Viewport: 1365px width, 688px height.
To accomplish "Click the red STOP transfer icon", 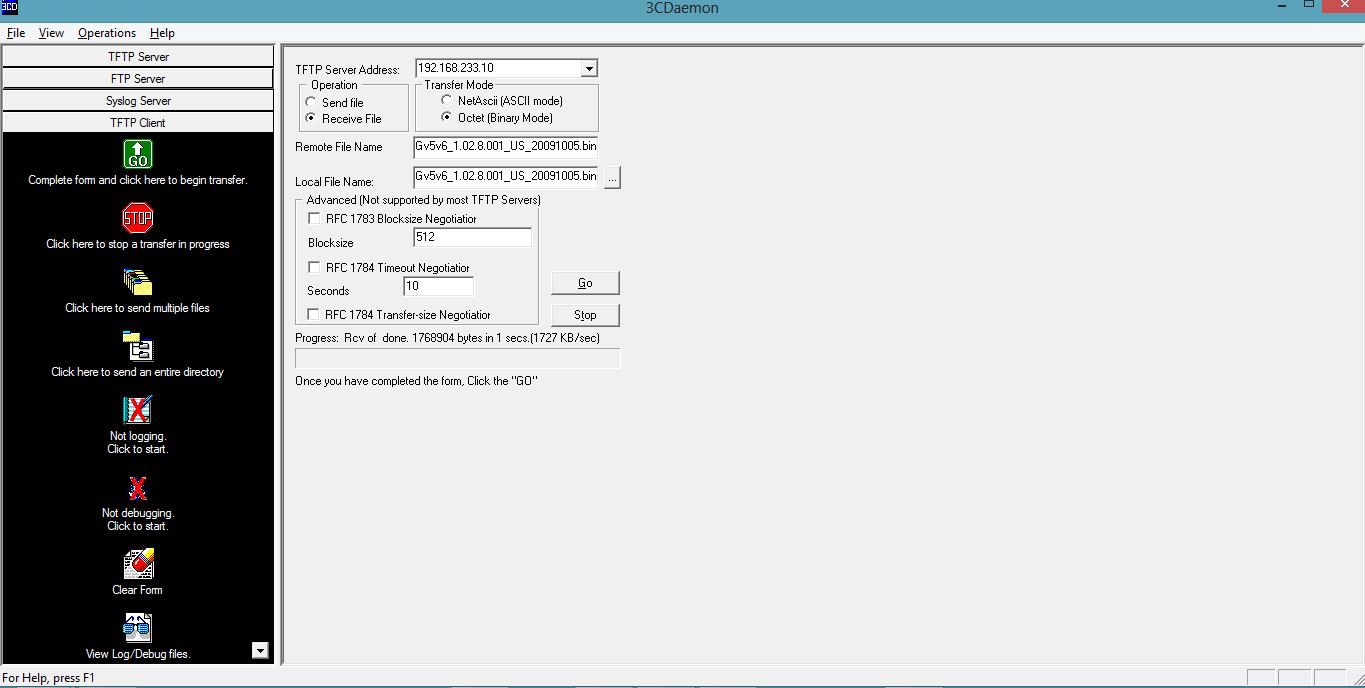I will [138, 218].
